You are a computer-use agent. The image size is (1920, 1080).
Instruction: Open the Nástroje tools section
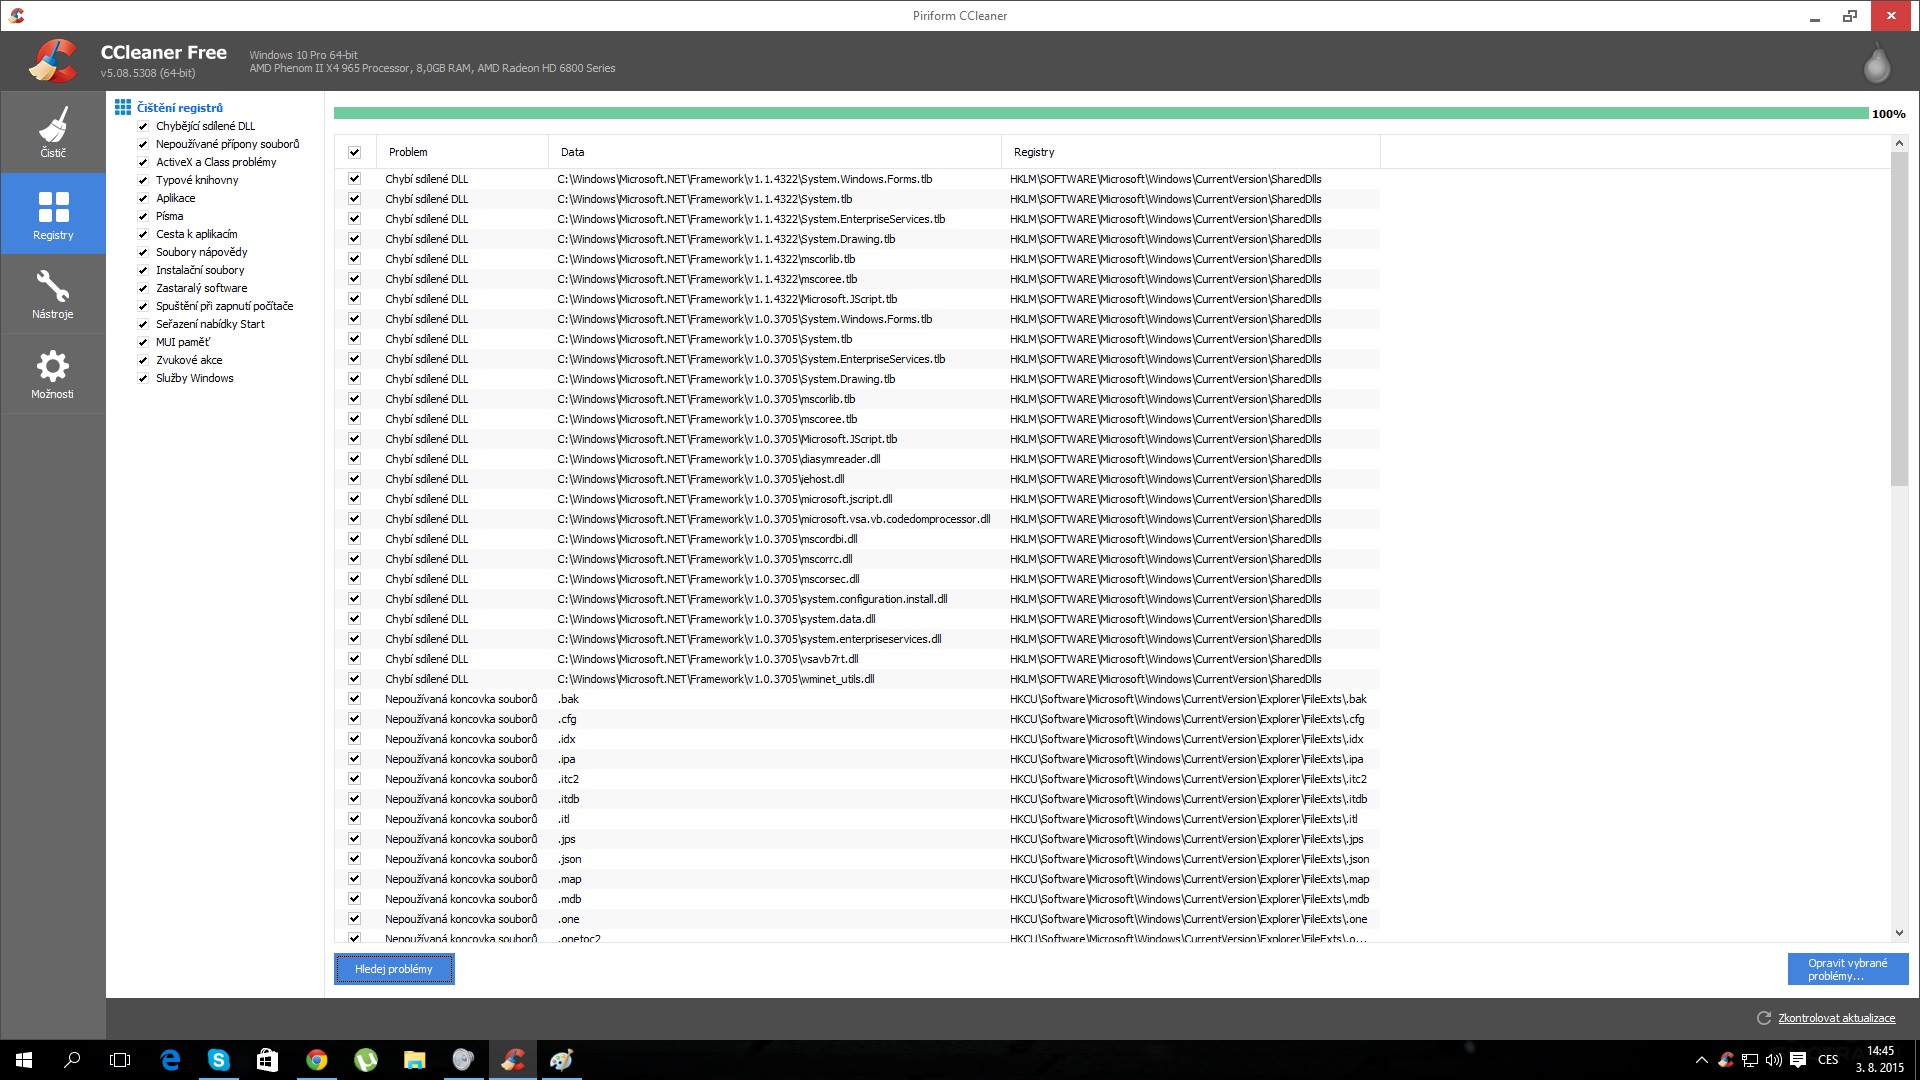coord(53,293)
